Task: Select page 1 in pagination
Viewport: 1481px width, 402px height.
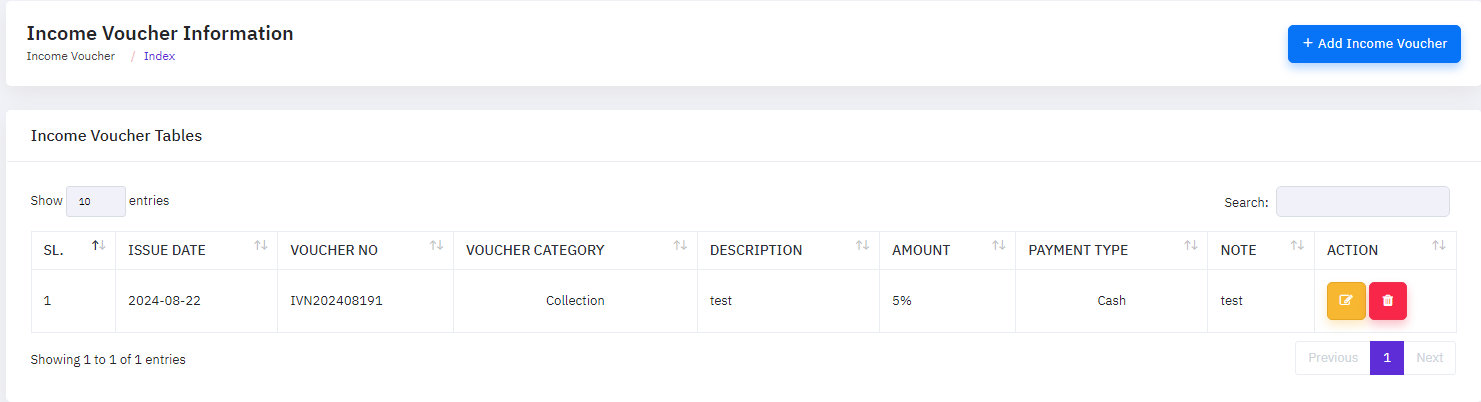Action: tap(1386, 358)
